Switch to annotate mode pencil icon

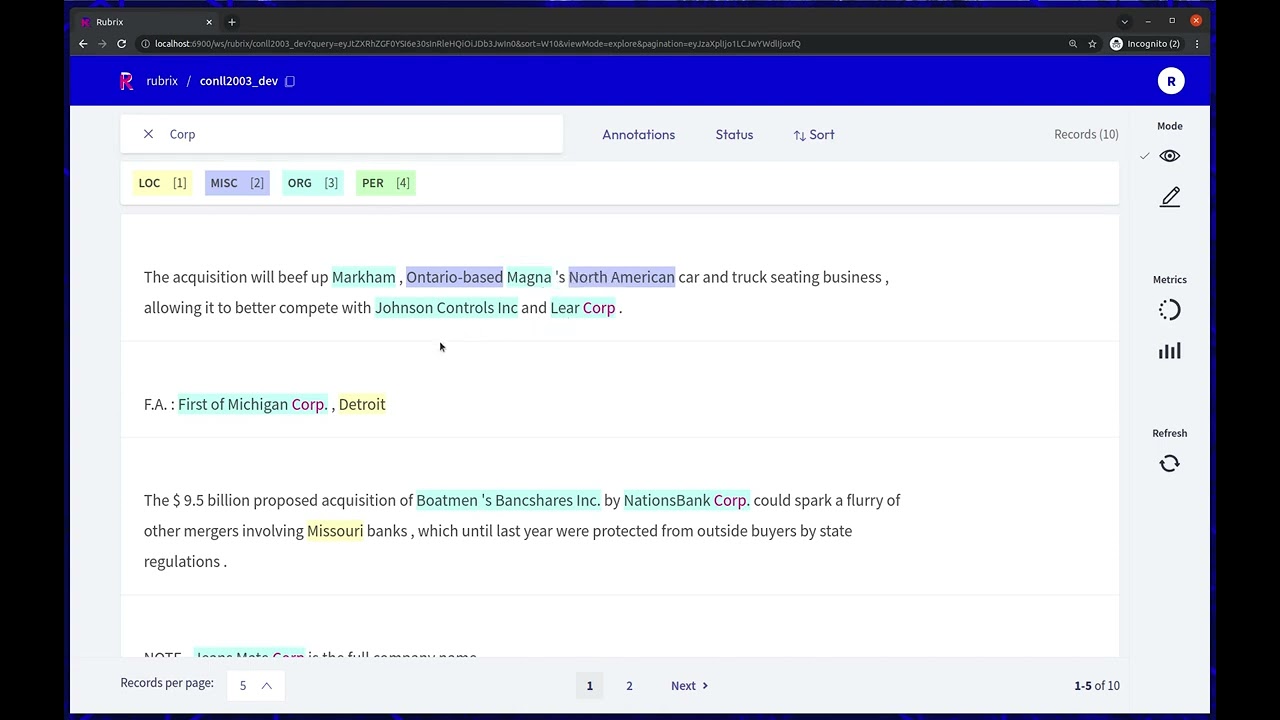tap(1170, 197)
